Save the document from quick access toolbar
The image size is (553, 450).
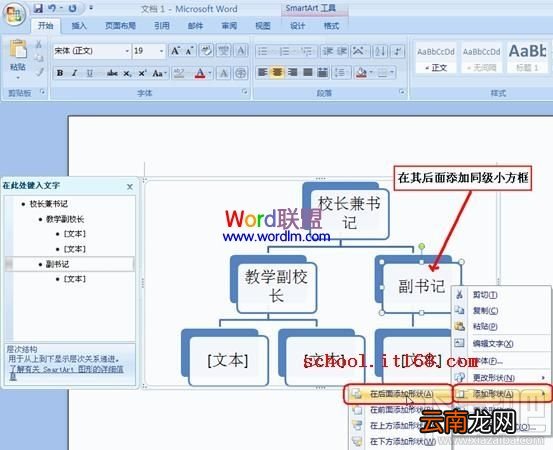[38, 8]
